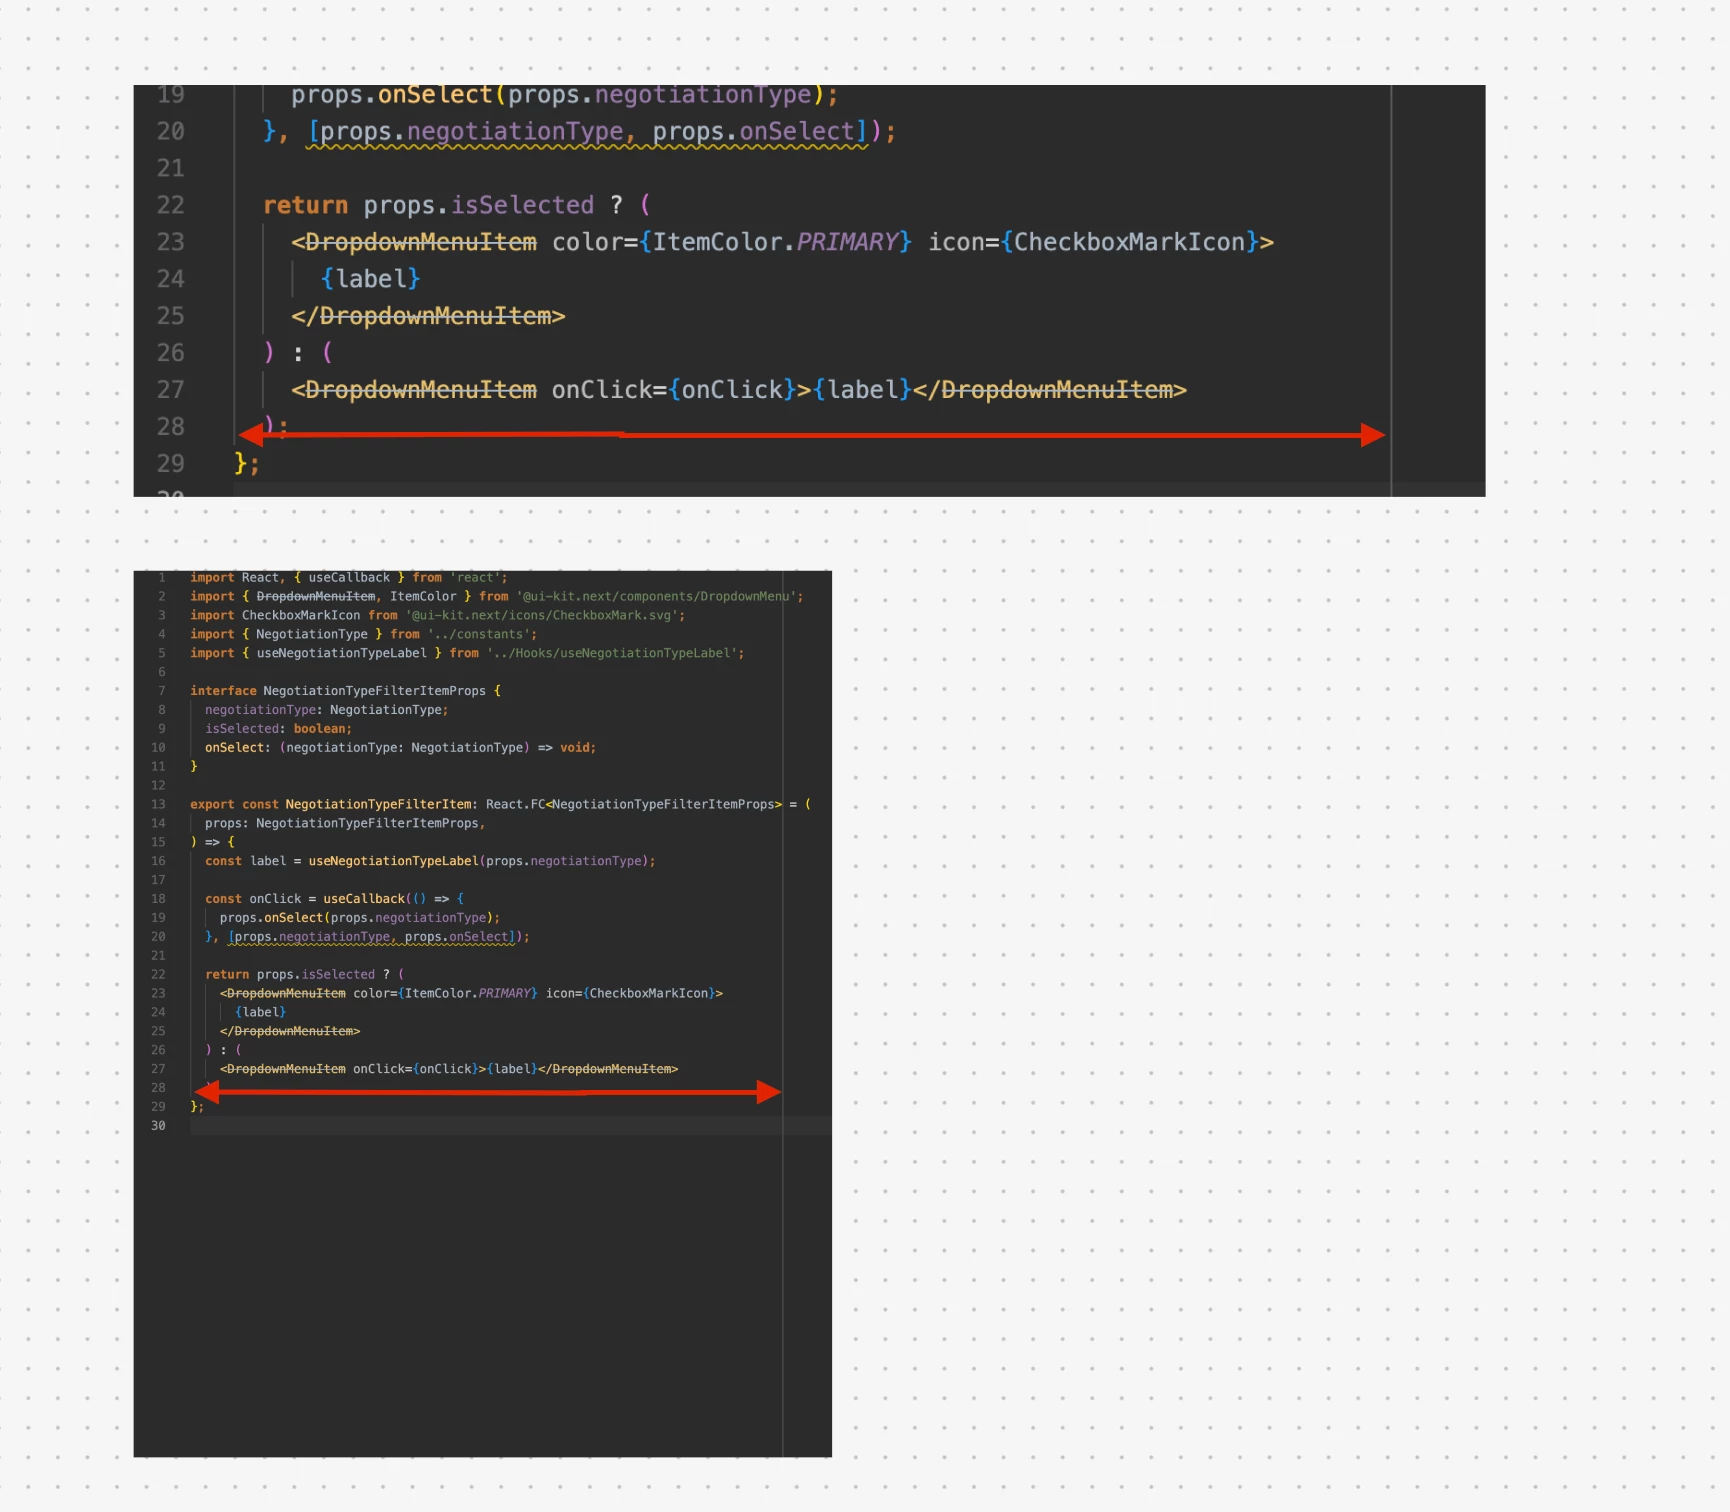Click '[props.negotiationType, props.onSelect]' in enlarged snippet
Viewport: 1730px width, 1512px height.
pos(588,132)
